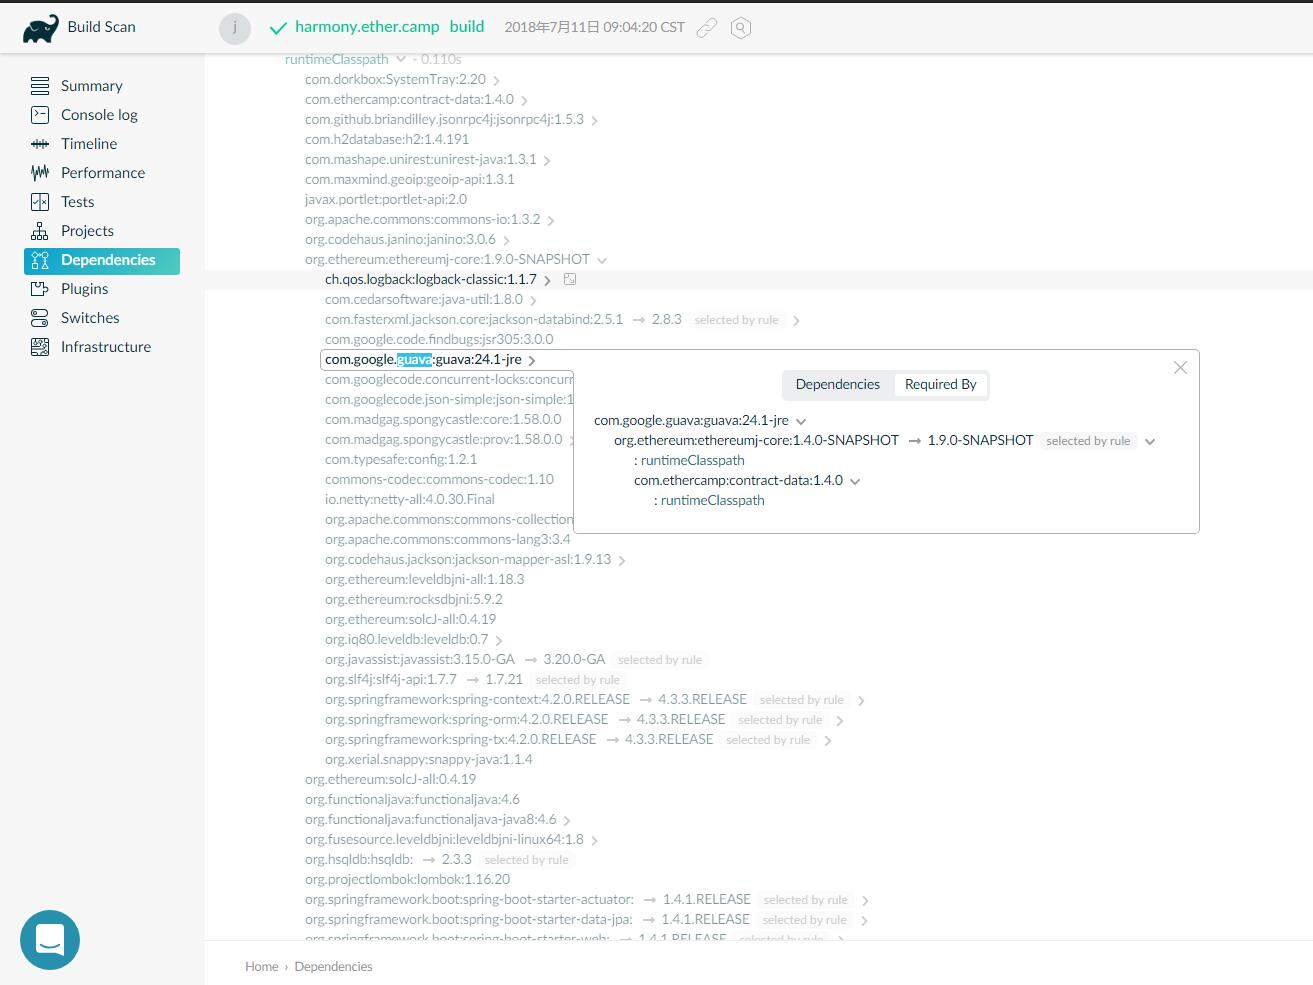Open the Timeline page

(89, 144)
